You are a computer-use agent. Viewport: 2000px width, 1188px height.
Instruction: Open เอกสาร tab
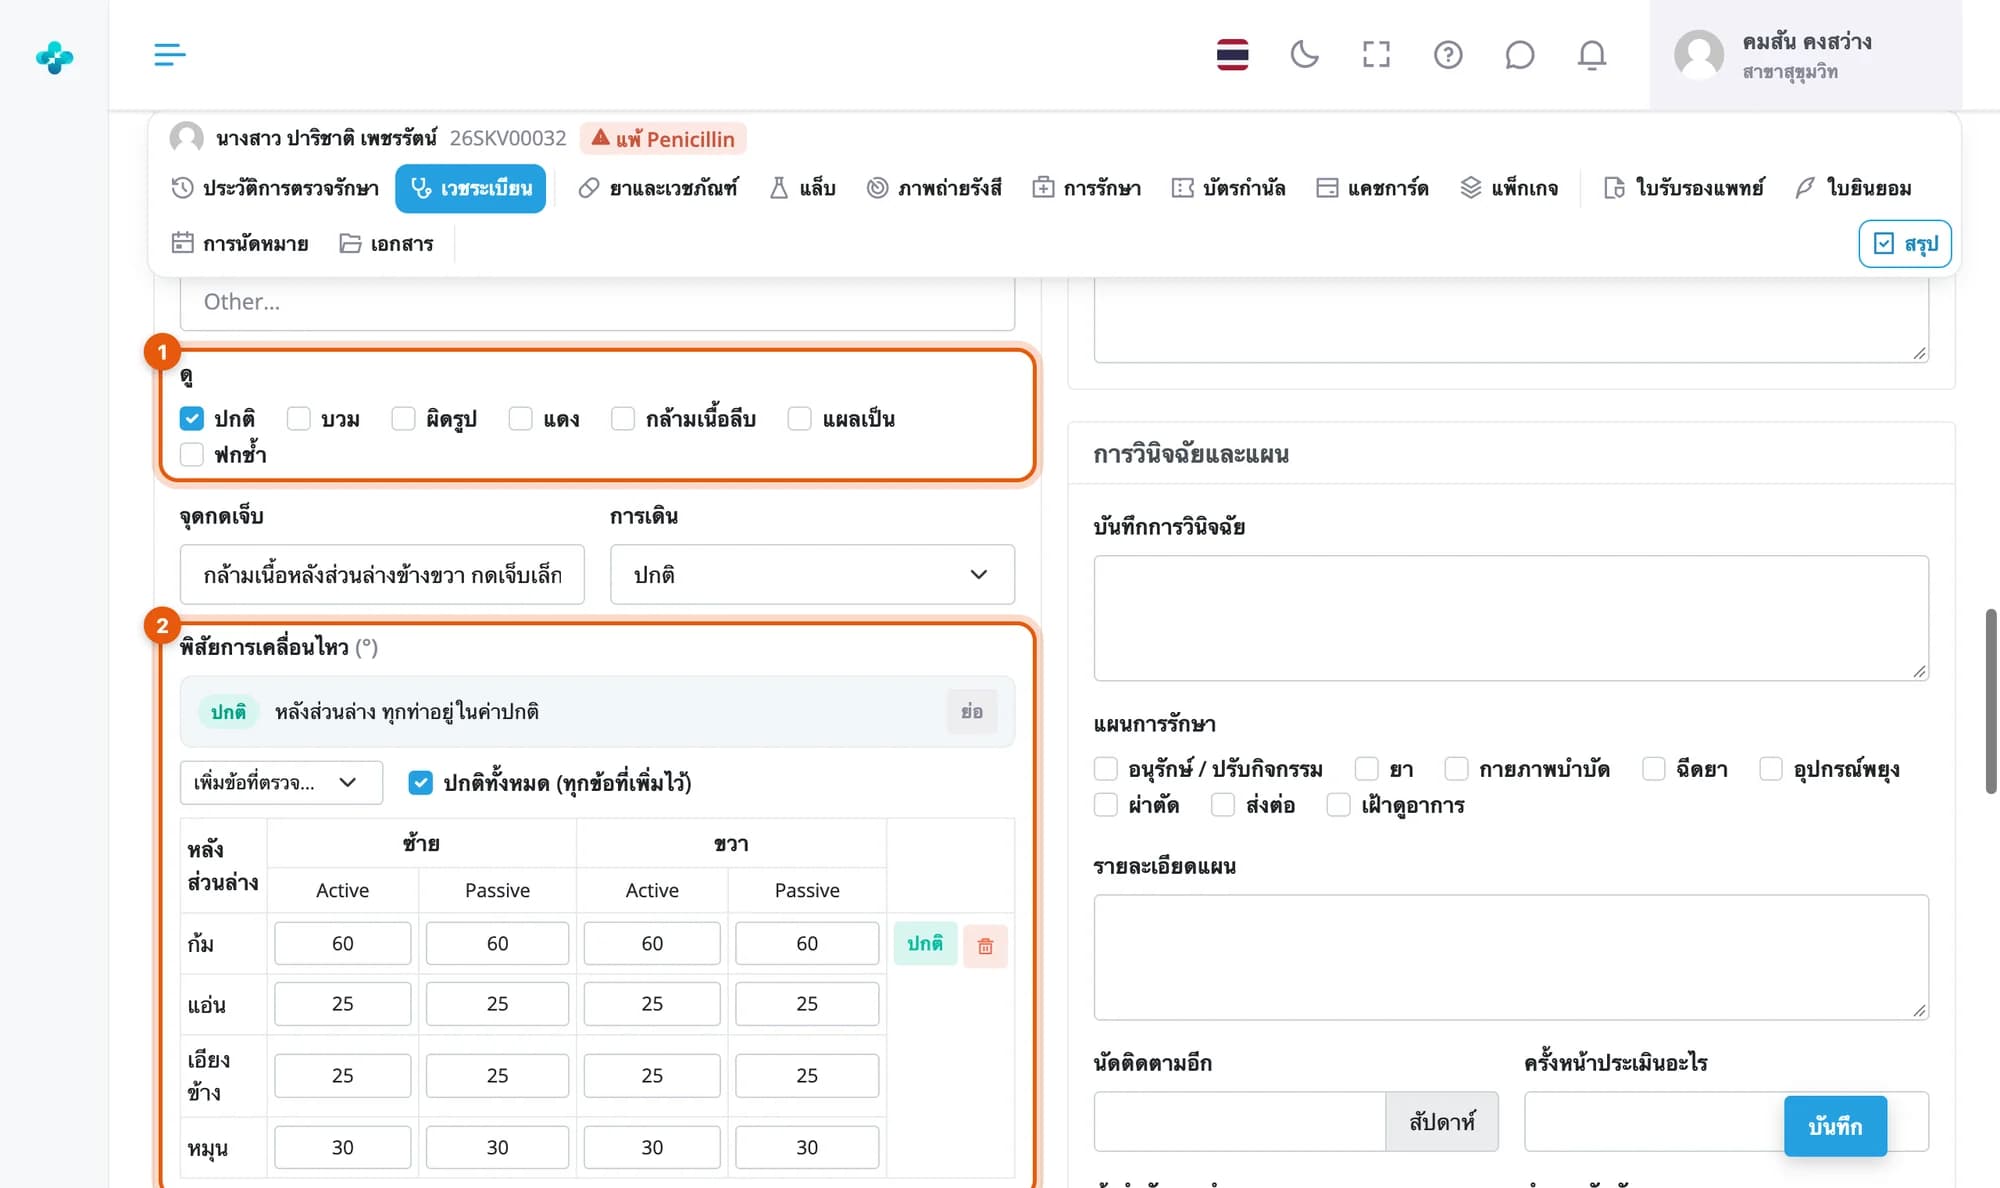point(386,243)
